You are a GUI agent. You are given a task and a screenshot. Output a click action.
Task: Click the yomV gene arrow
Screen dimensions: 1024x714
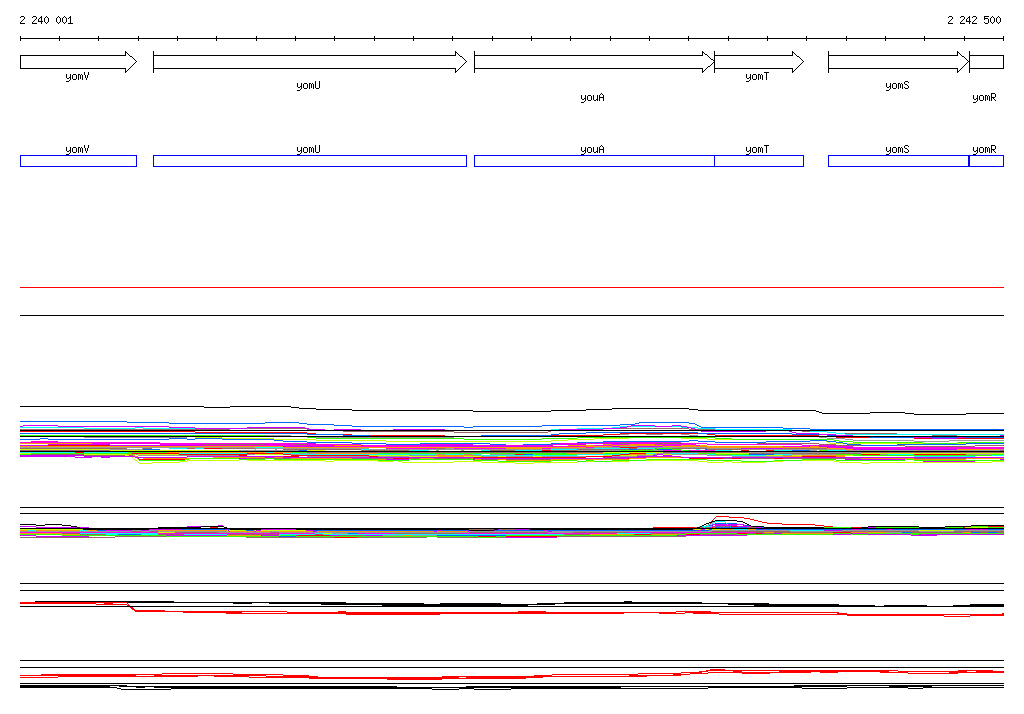78,62
